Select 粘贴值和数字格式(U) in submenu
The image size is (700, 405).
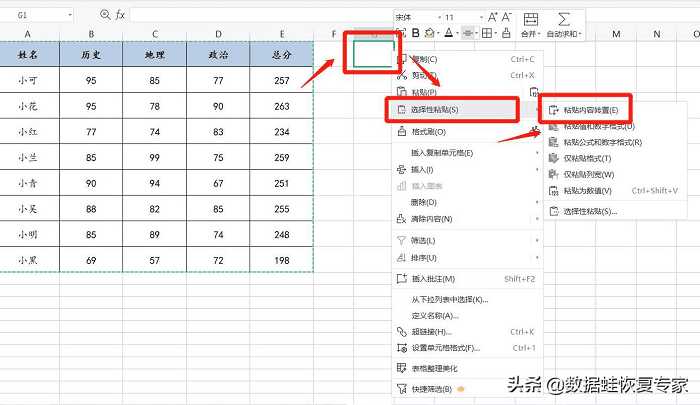click(x=615, y=126)
